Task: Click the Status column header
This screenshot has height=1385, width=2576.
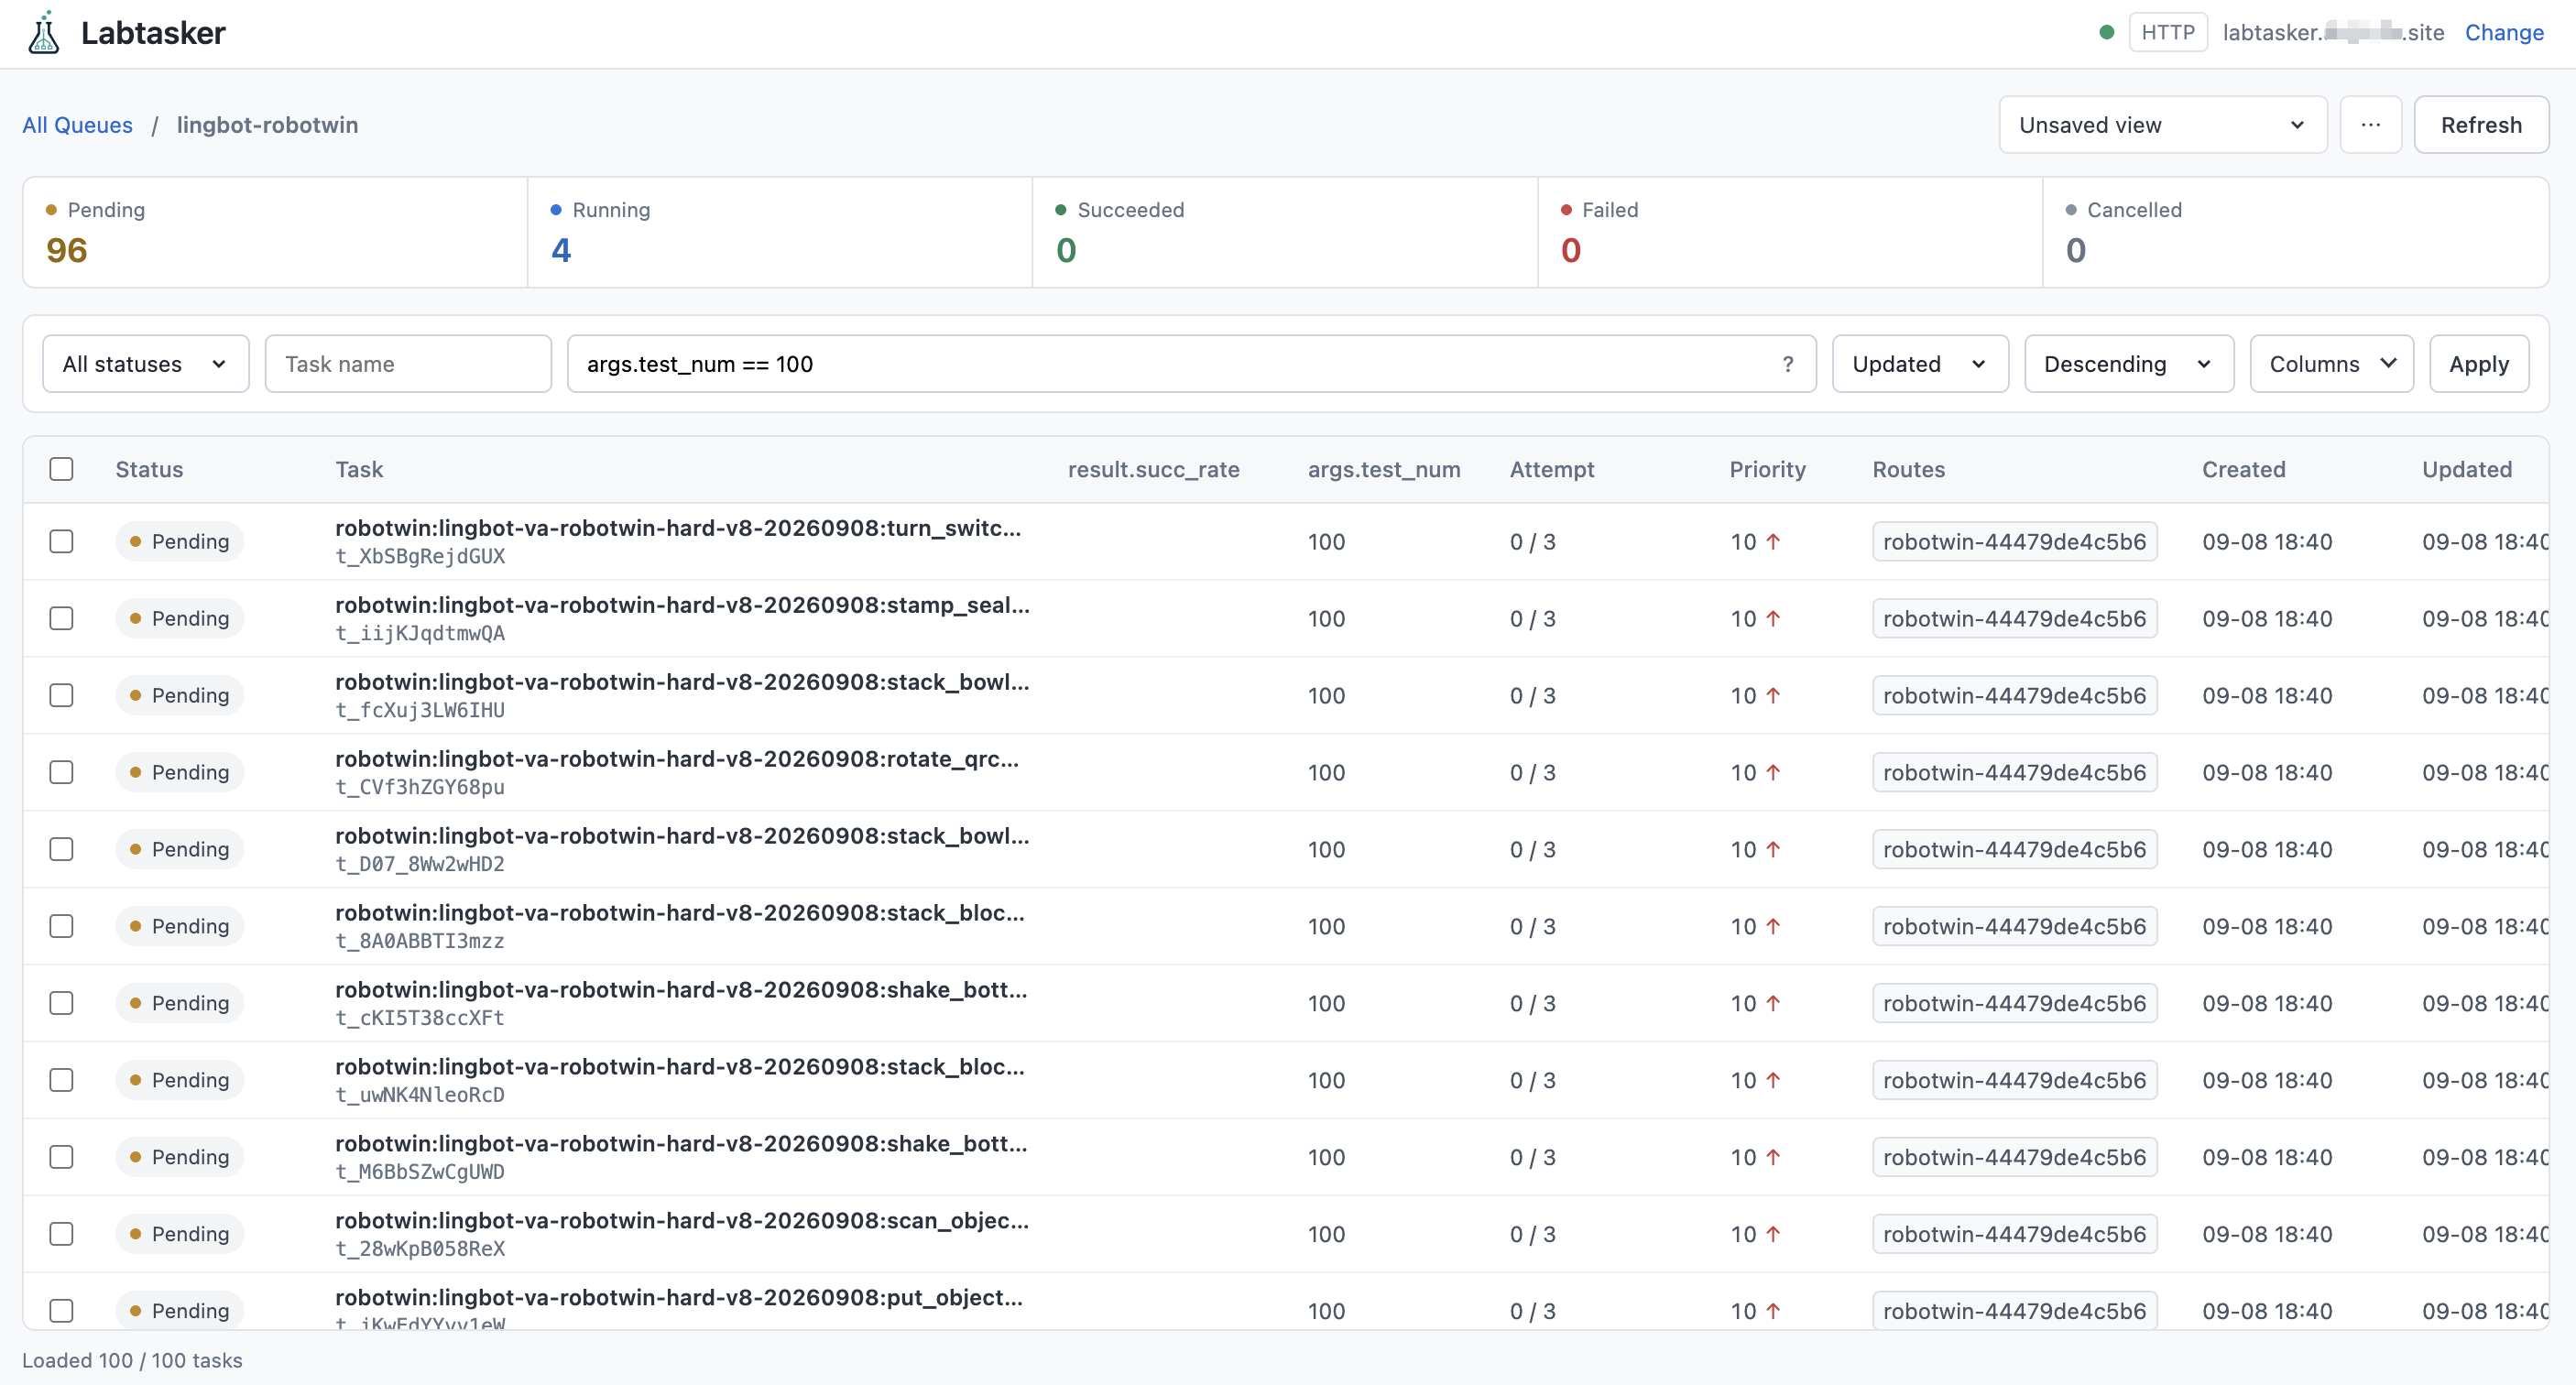Action: [149, 469]
